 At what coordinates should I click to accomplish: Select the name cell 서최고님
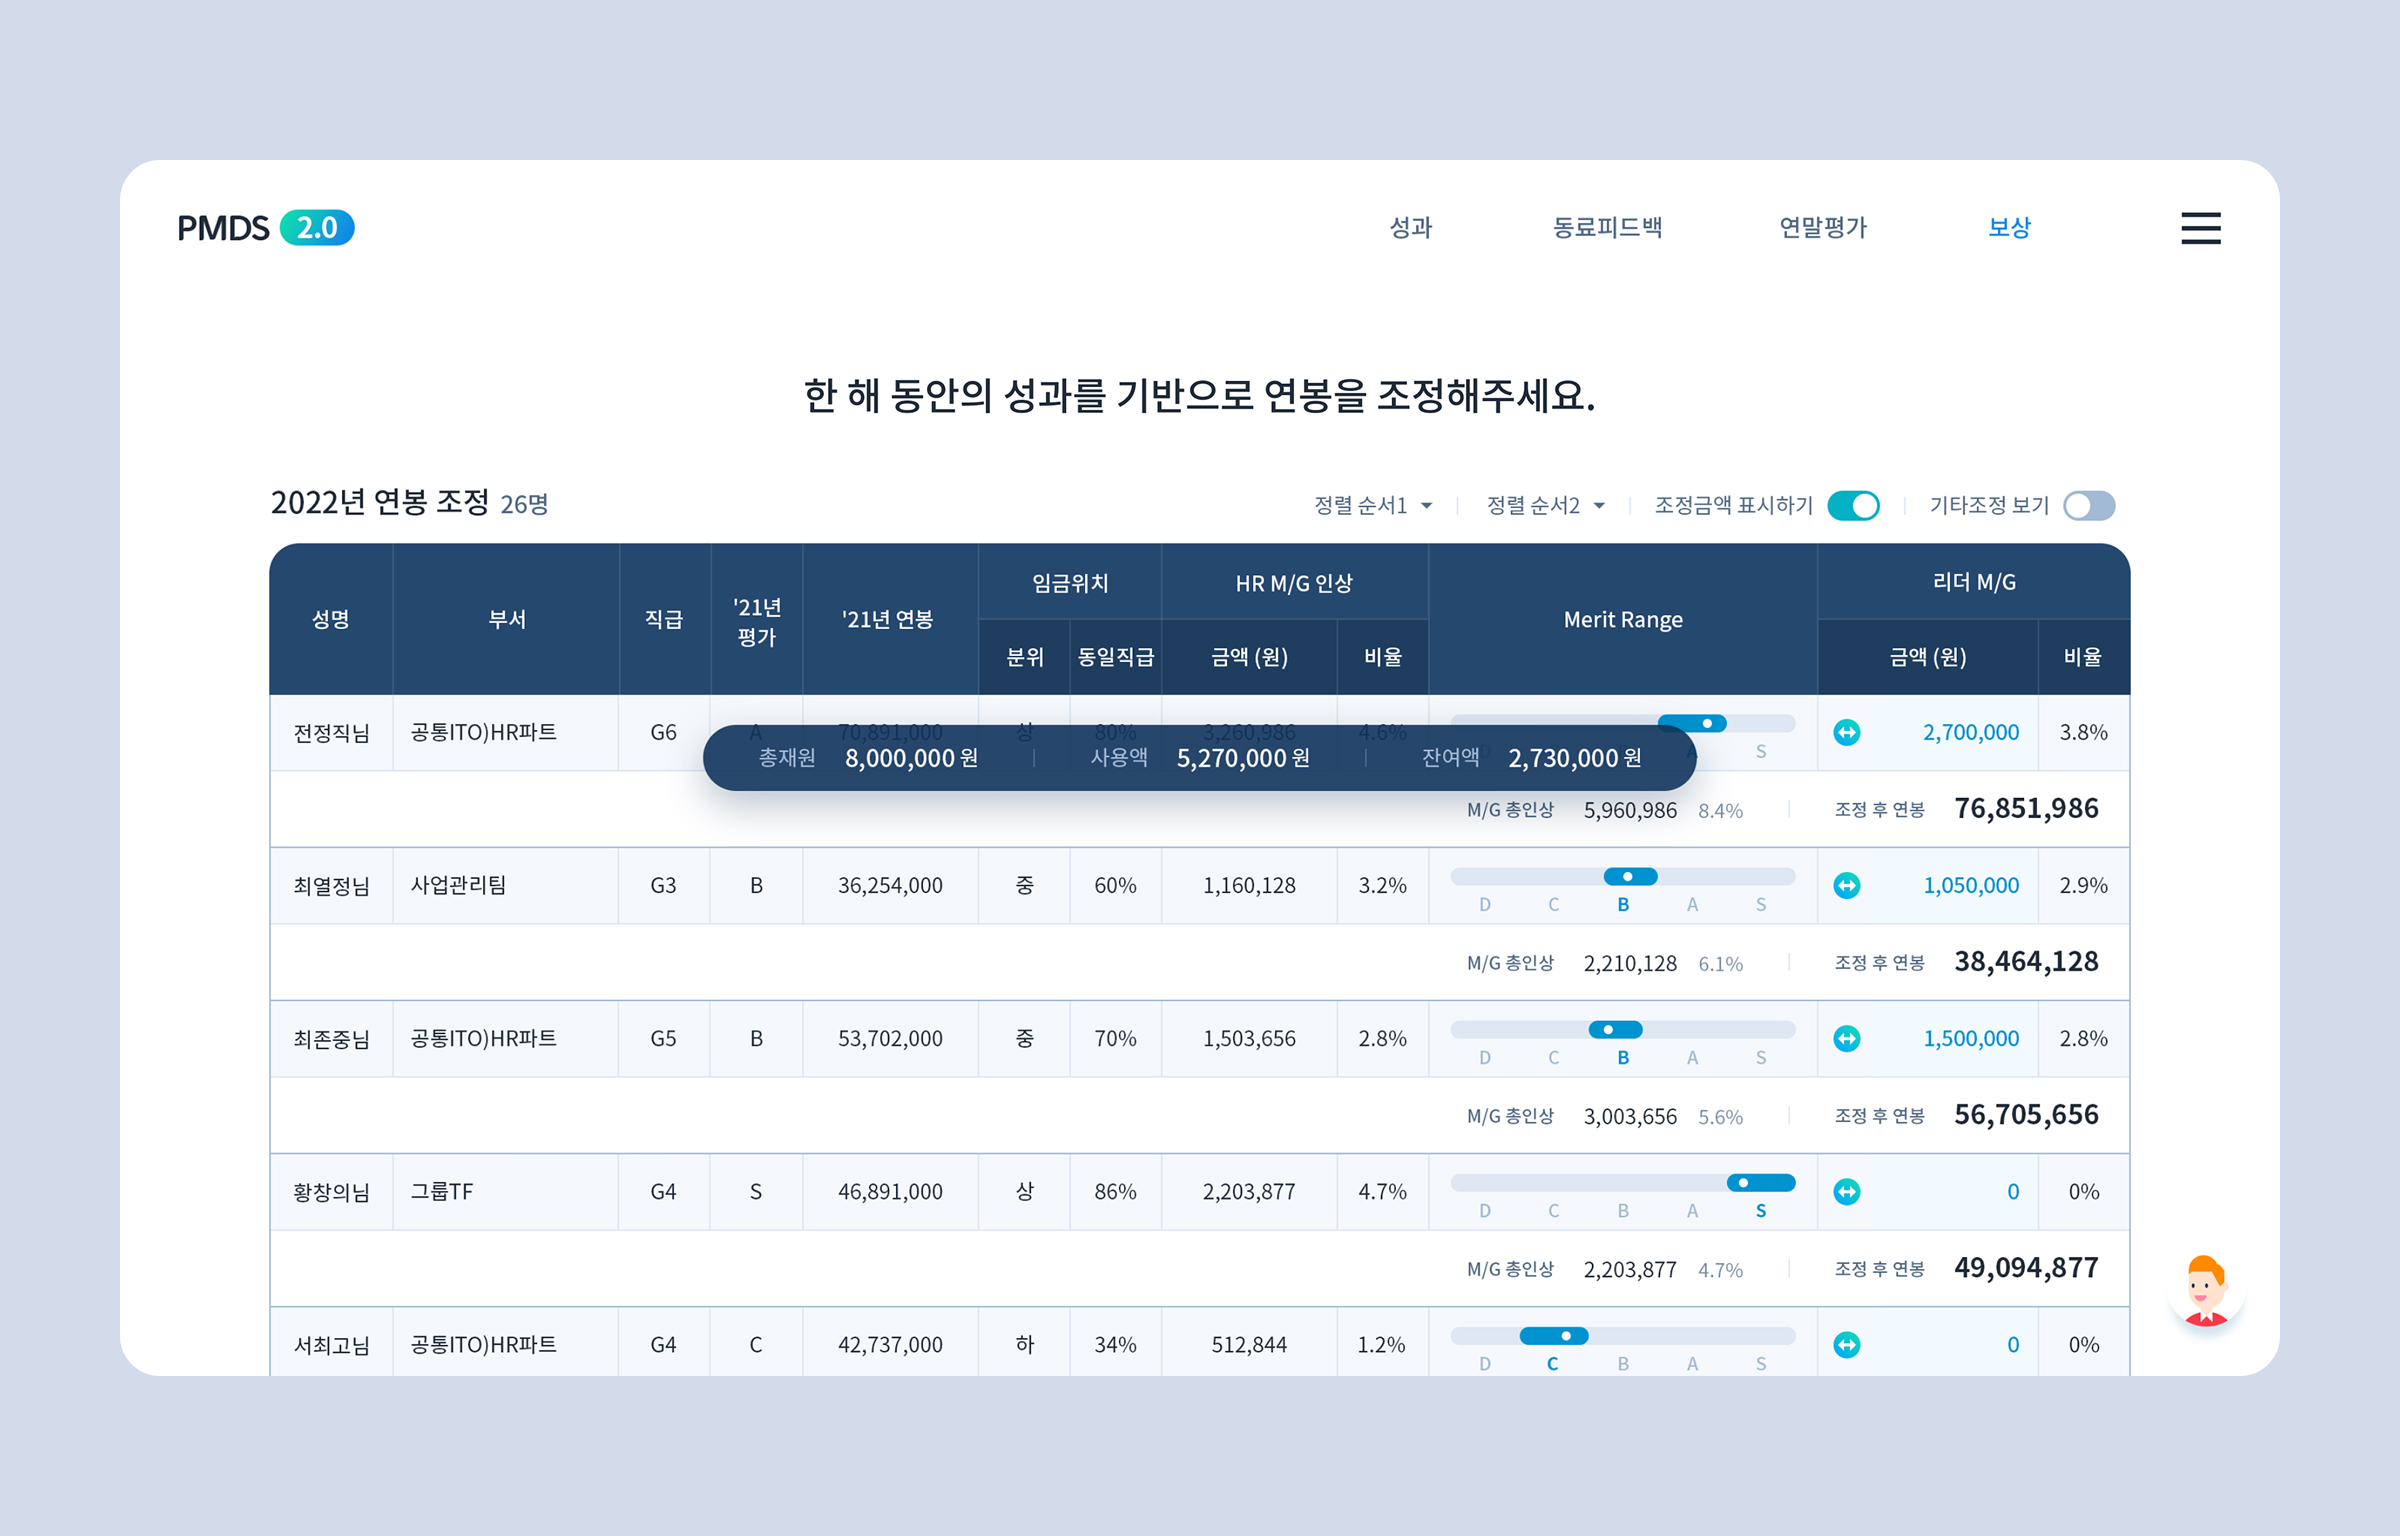[331, 1344]
